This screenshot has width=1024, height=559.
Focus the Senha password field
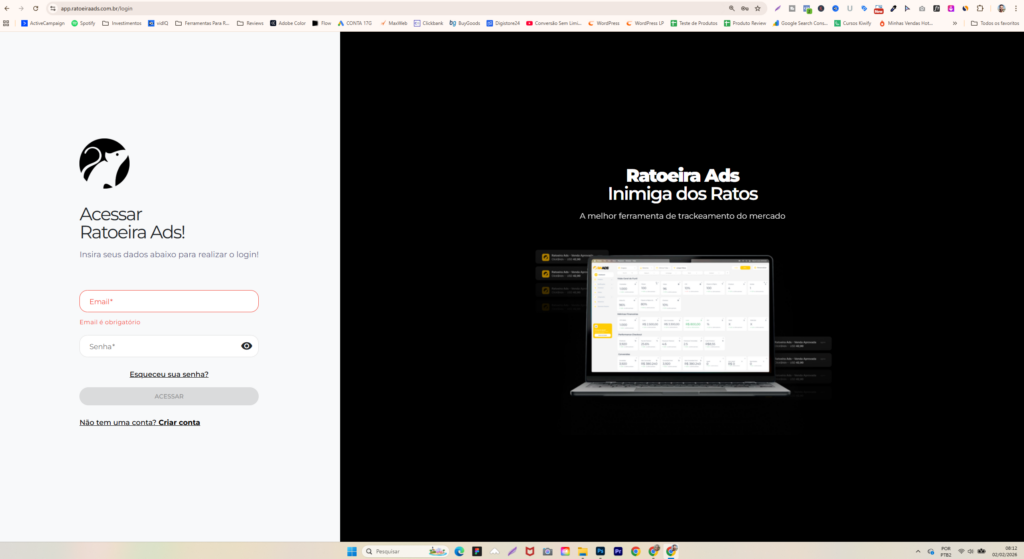(x=169, y=346)
